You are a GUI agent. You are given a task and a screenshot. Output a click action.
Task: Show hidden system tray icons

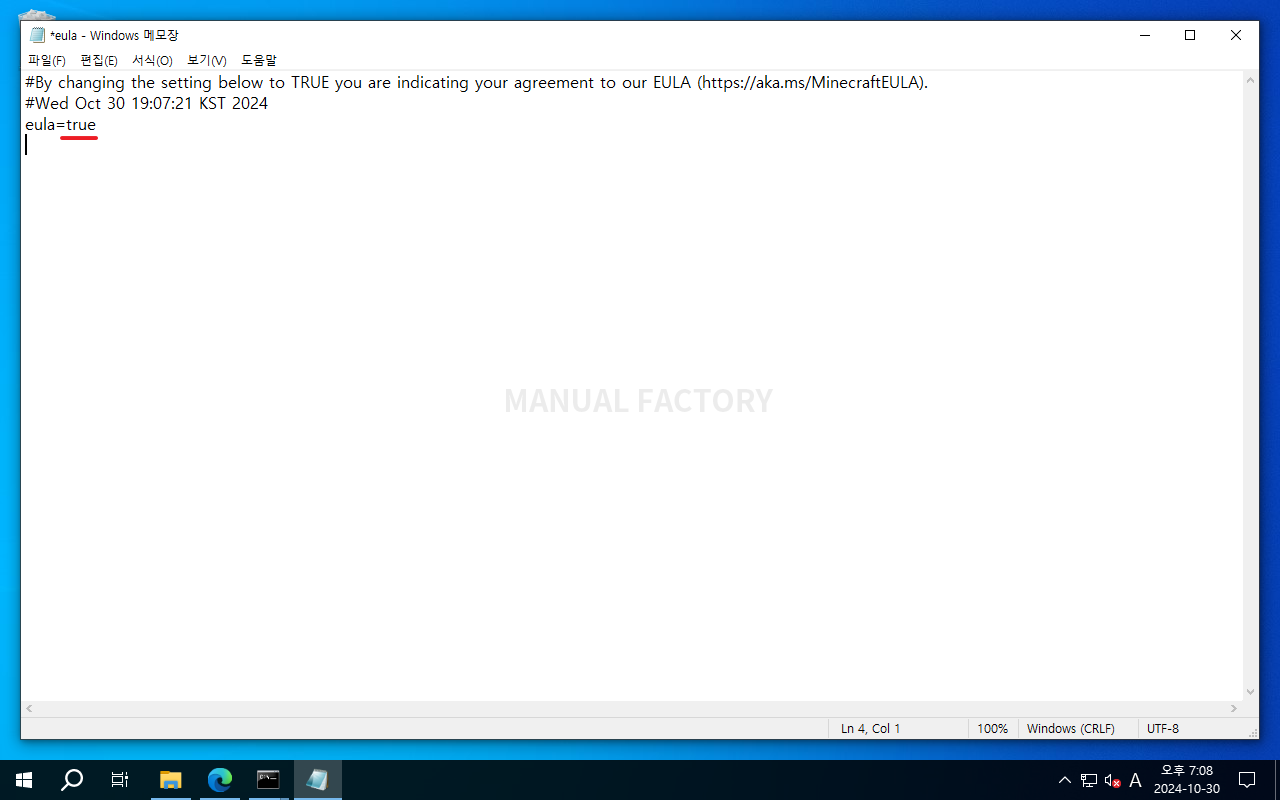(1064, 781)
